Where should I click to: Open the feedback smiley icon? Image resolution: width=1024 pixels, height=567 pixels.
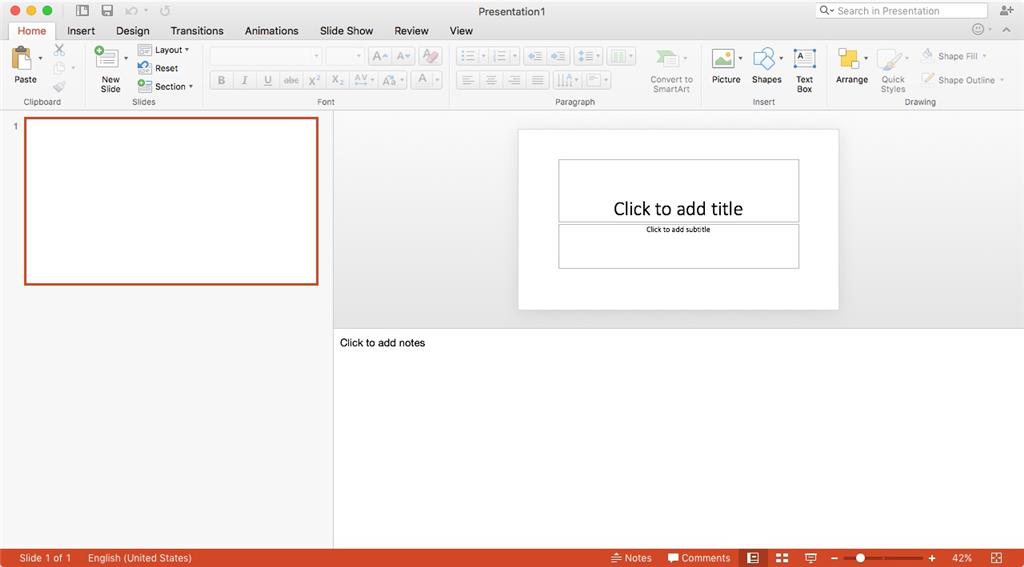pos(978,29)
